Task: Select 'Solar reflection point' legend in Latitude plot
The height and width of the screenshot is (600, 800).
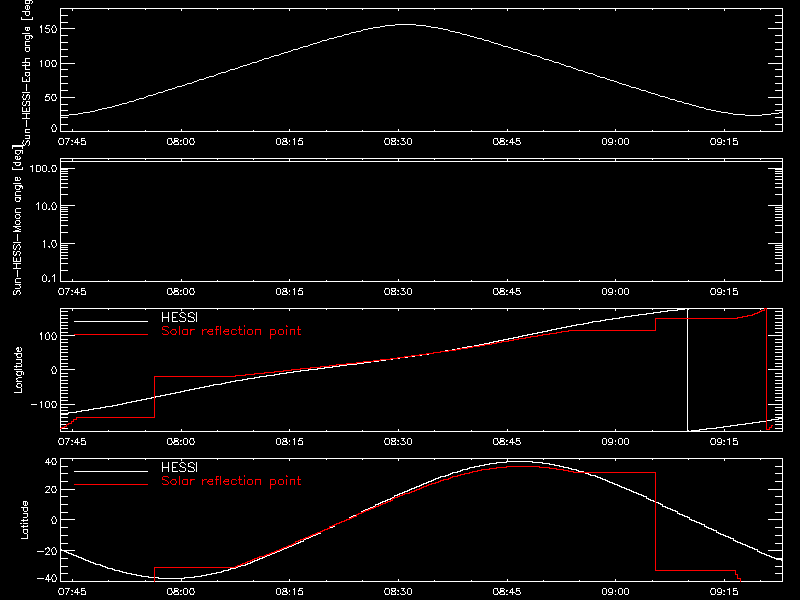Action: [231, 481]
